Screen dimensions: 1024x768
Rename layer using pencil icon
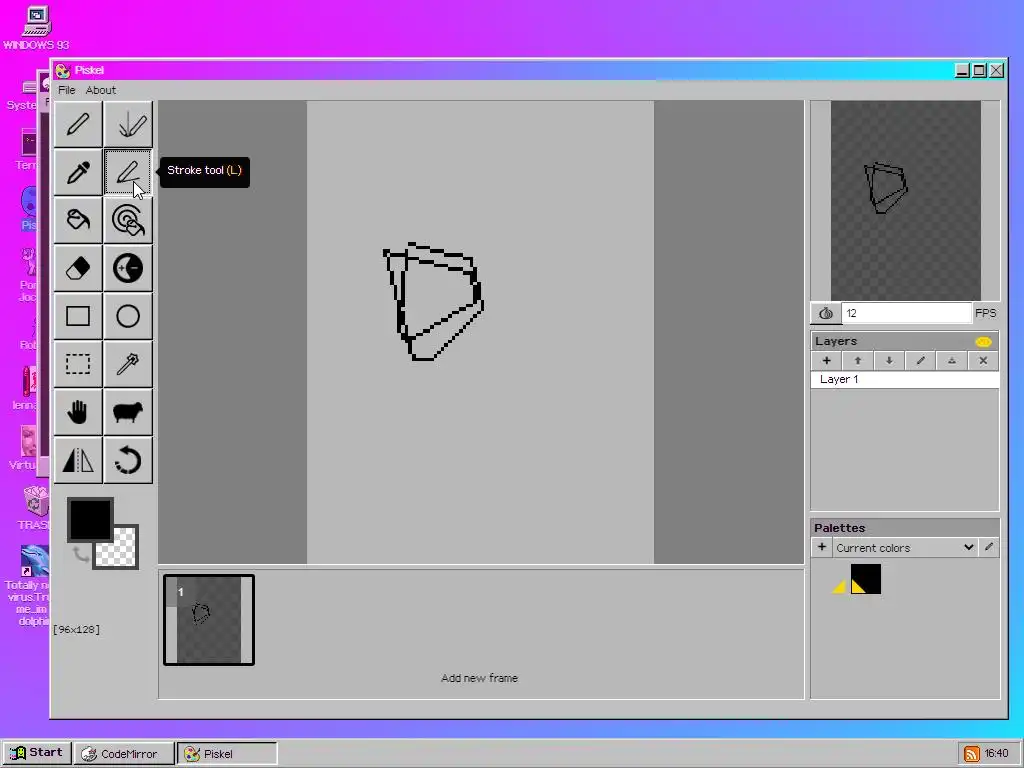click(921, 360)
